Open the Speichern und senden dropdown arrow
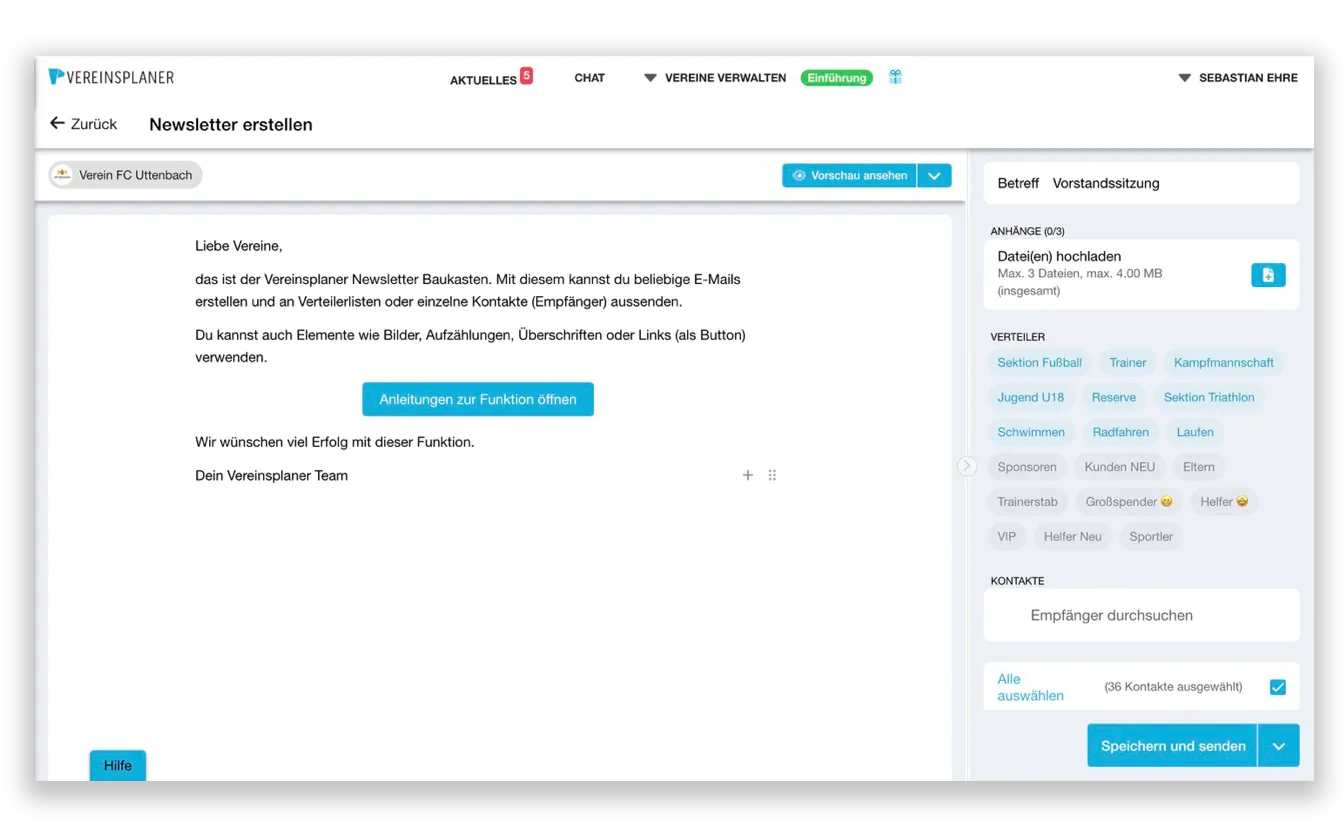Screen dimensions: 1344x832 [1278, 746]
